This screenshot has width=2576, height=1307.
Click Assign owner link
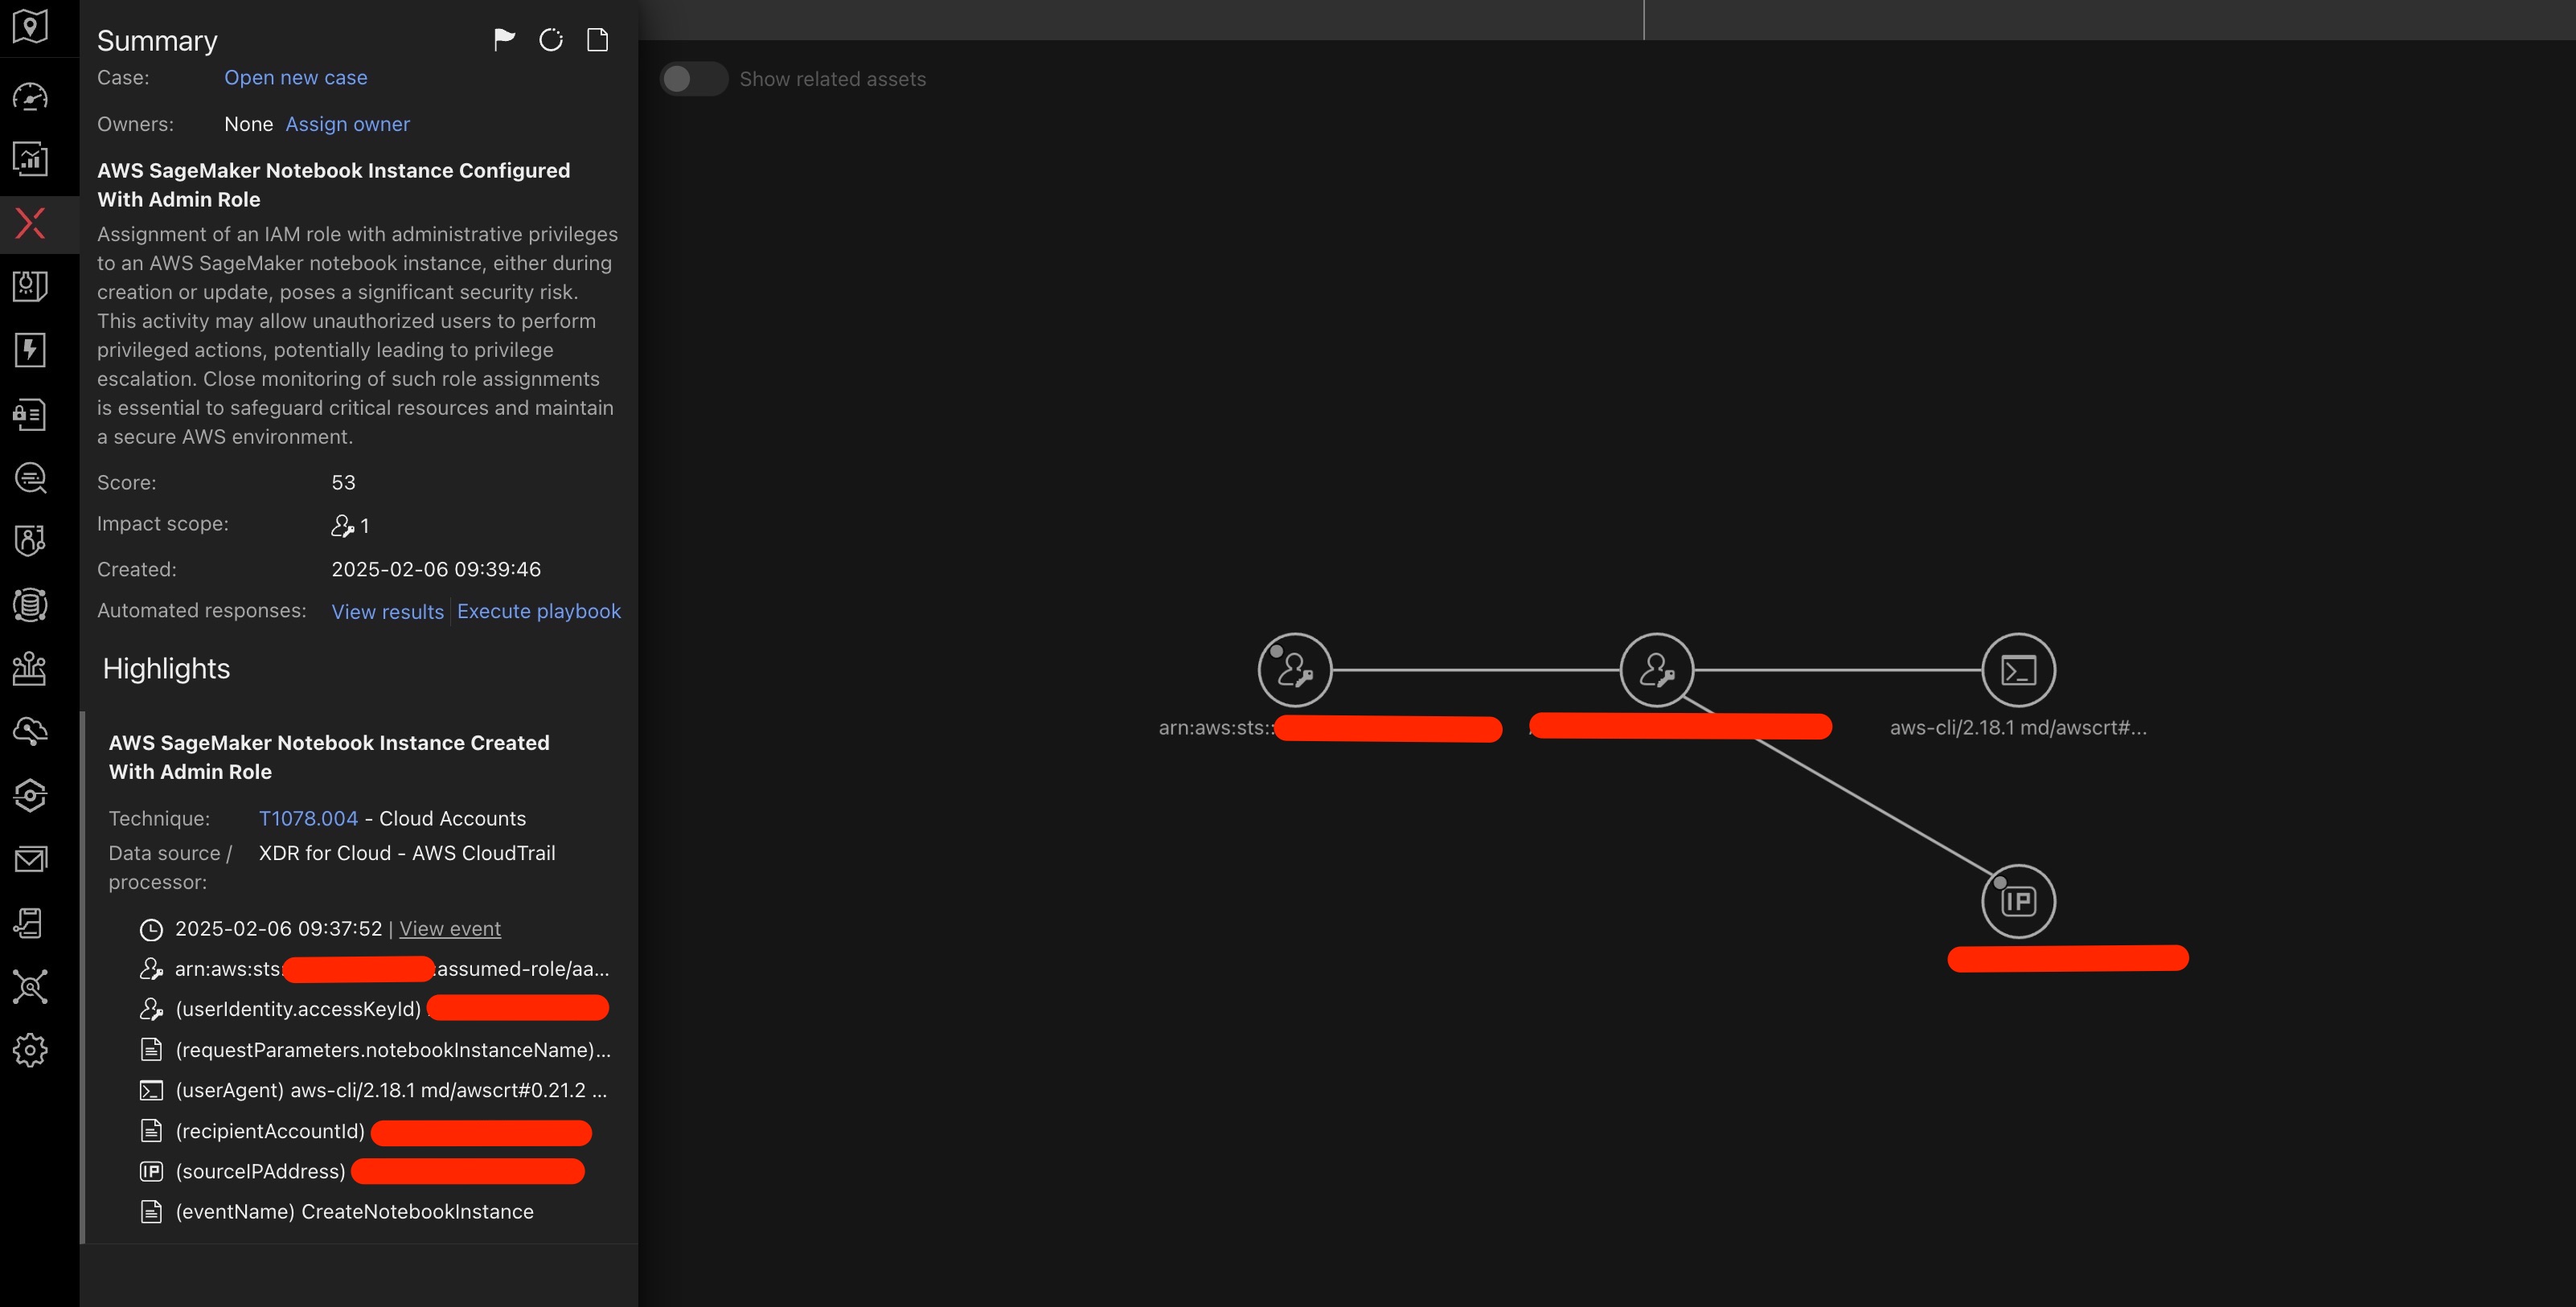pos(347,124)
